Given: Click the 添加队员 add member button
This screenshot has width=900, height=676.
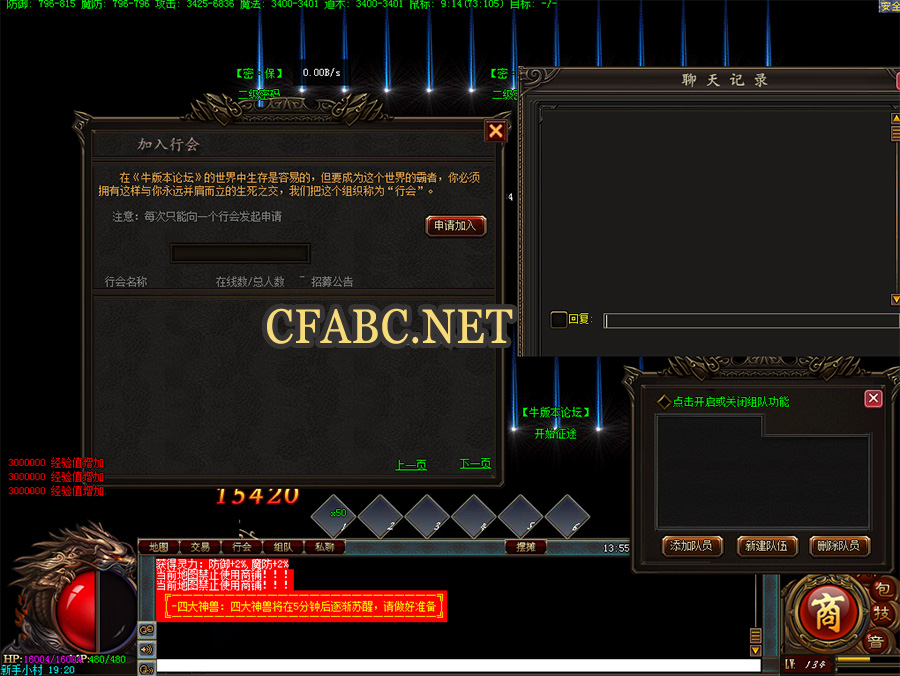Looking at the screenshot, I should (x=692, y=546).
